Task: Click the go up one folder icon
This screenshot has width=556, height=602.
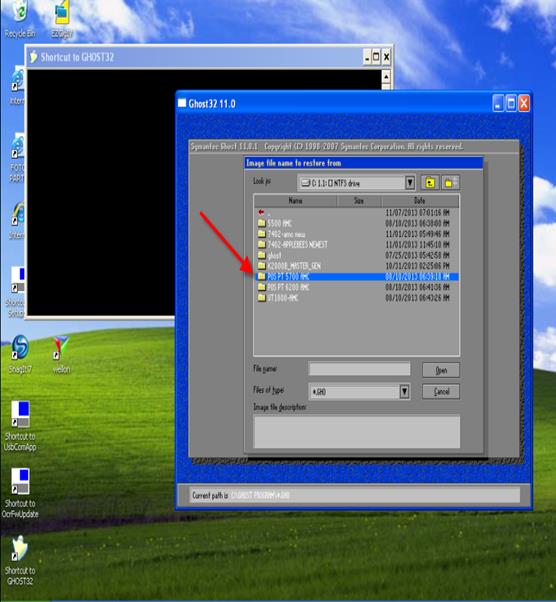Action: click(x=430, y=183)
